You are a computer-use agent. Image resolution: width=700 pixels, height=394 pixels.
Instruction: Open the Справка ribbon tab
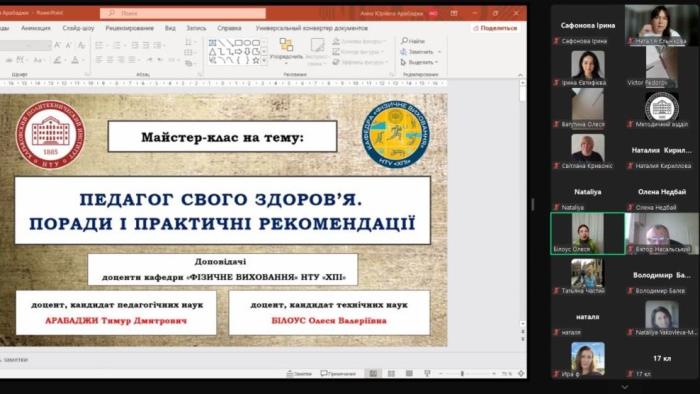[x=229, y=28]
